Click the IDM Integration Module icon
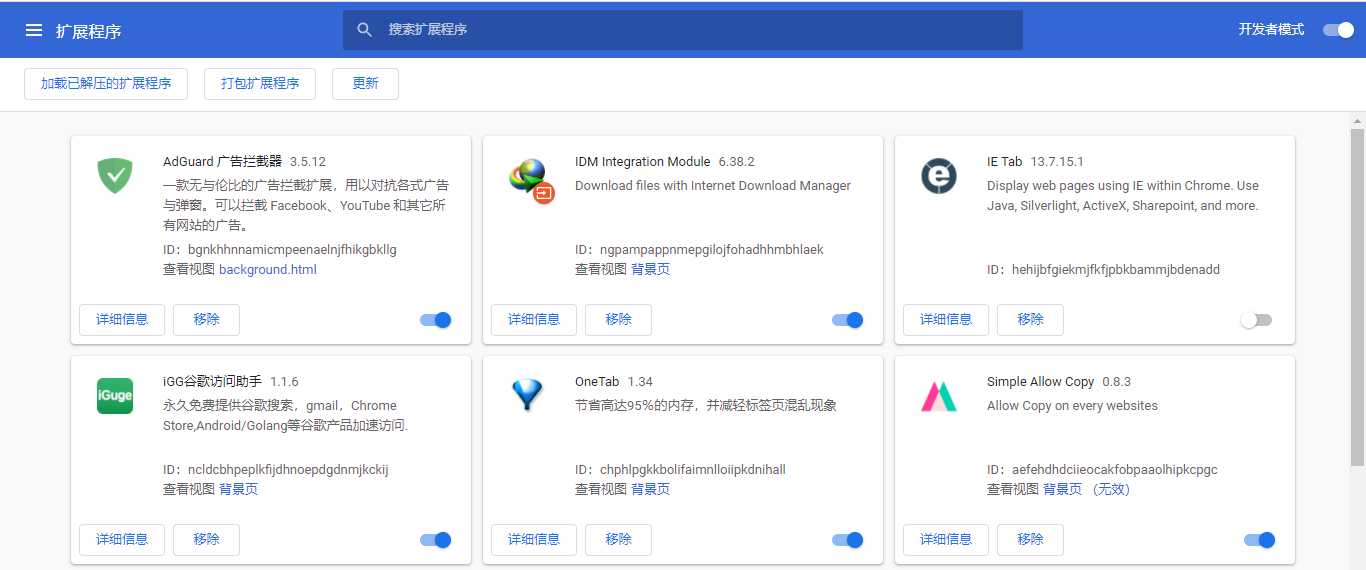 [x=531, y=180]
